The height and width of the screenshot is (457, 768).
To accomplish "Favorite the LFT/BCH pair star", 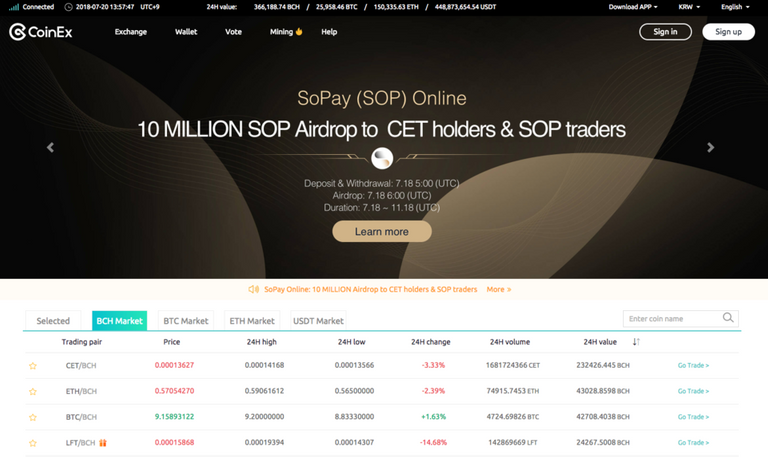I will point(33,443).
